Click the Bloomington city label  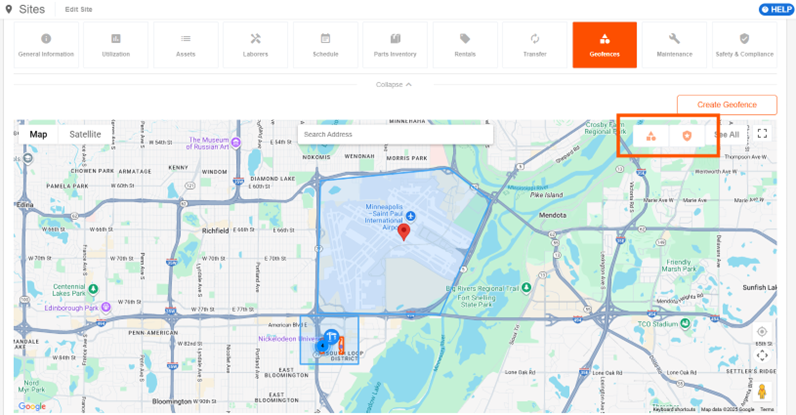(x=172, y=401)
